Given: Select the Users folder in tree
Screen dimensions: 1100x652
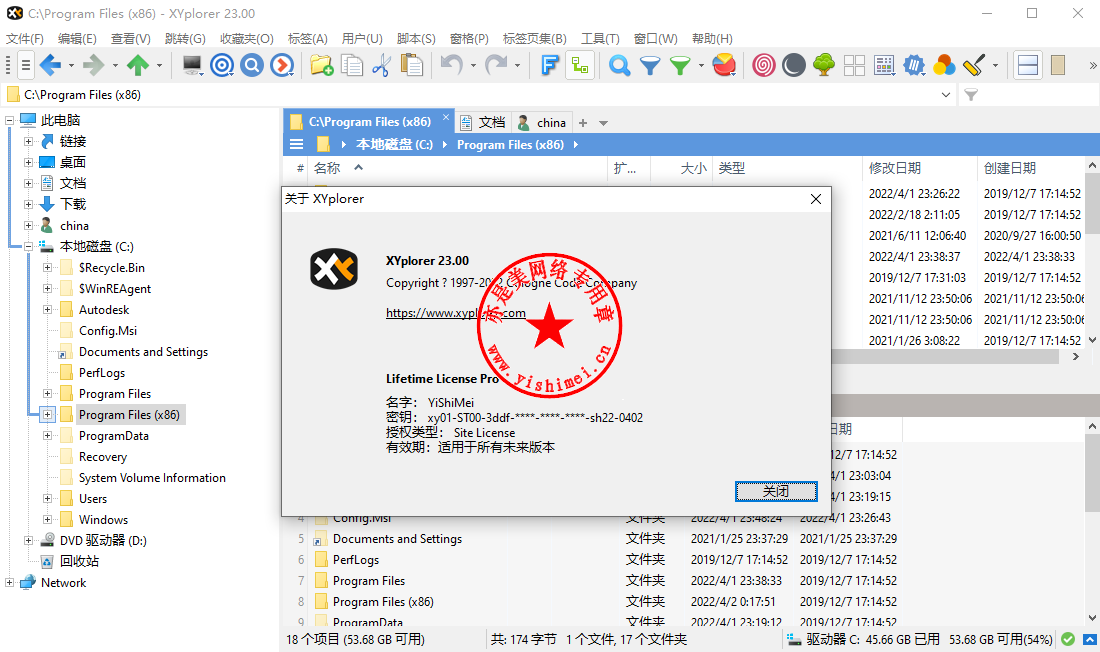Looking at the screenshot, I should point(93,499).
